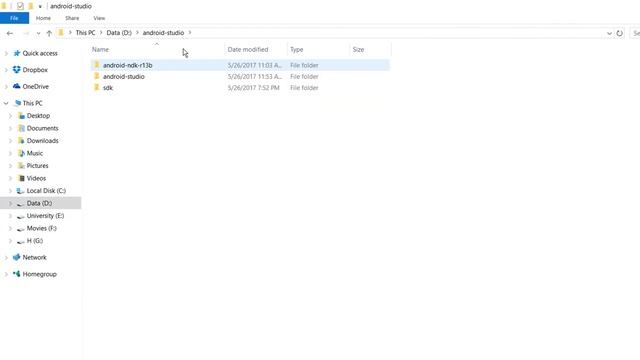Expand the Local Disk (C:) tree node

(x=11, y=191)
